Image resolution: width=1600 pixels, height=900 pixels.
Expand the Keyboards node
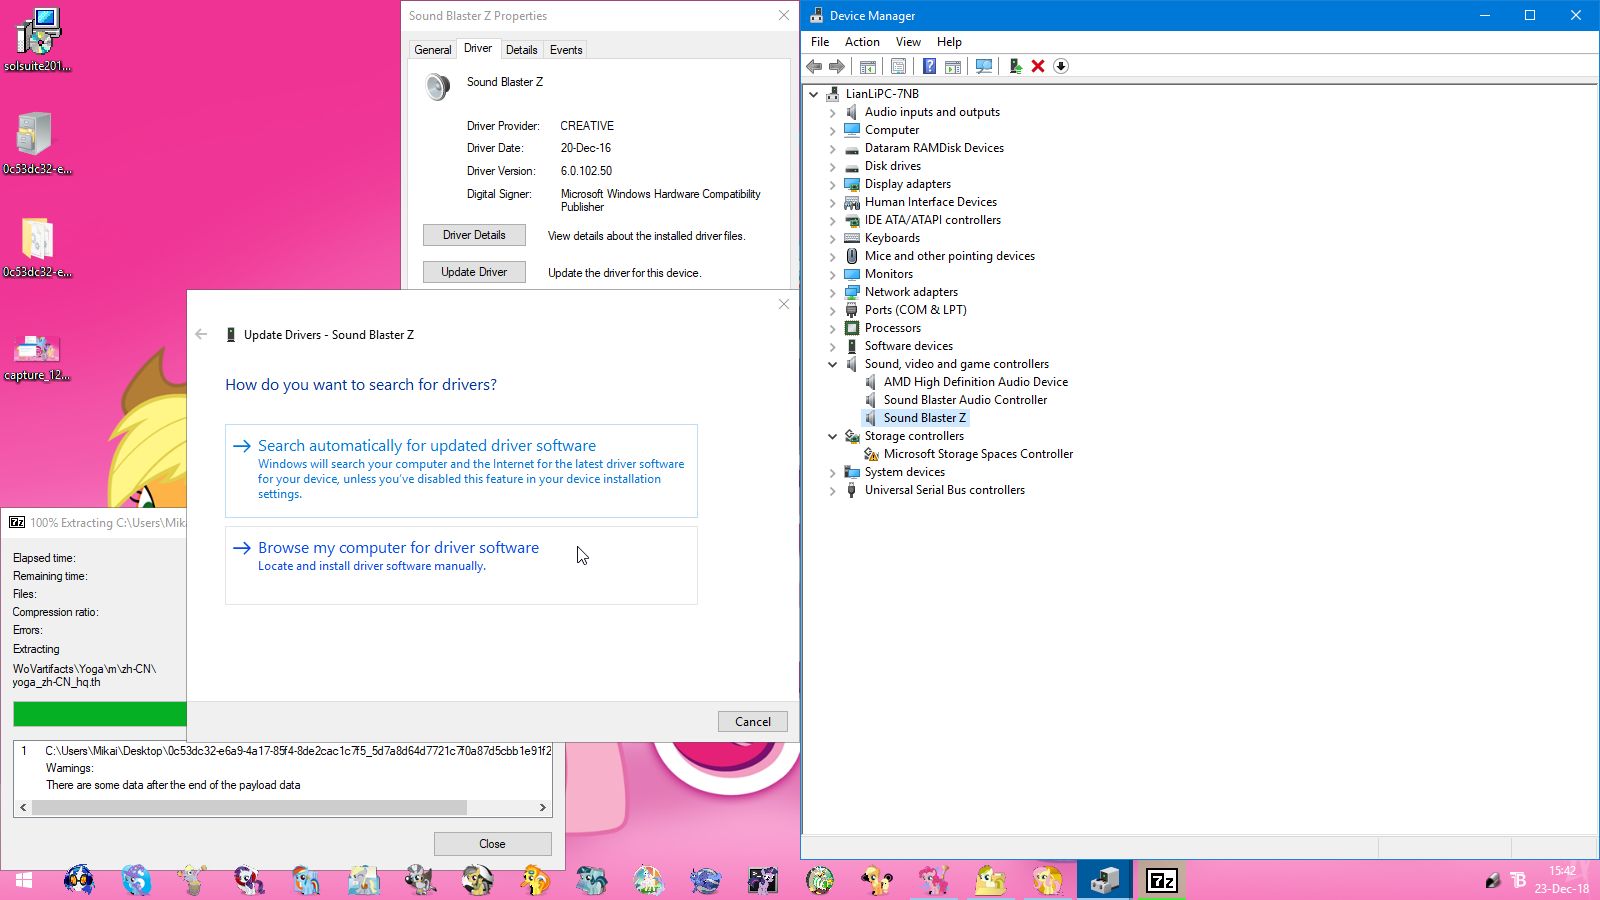point(832,239)
